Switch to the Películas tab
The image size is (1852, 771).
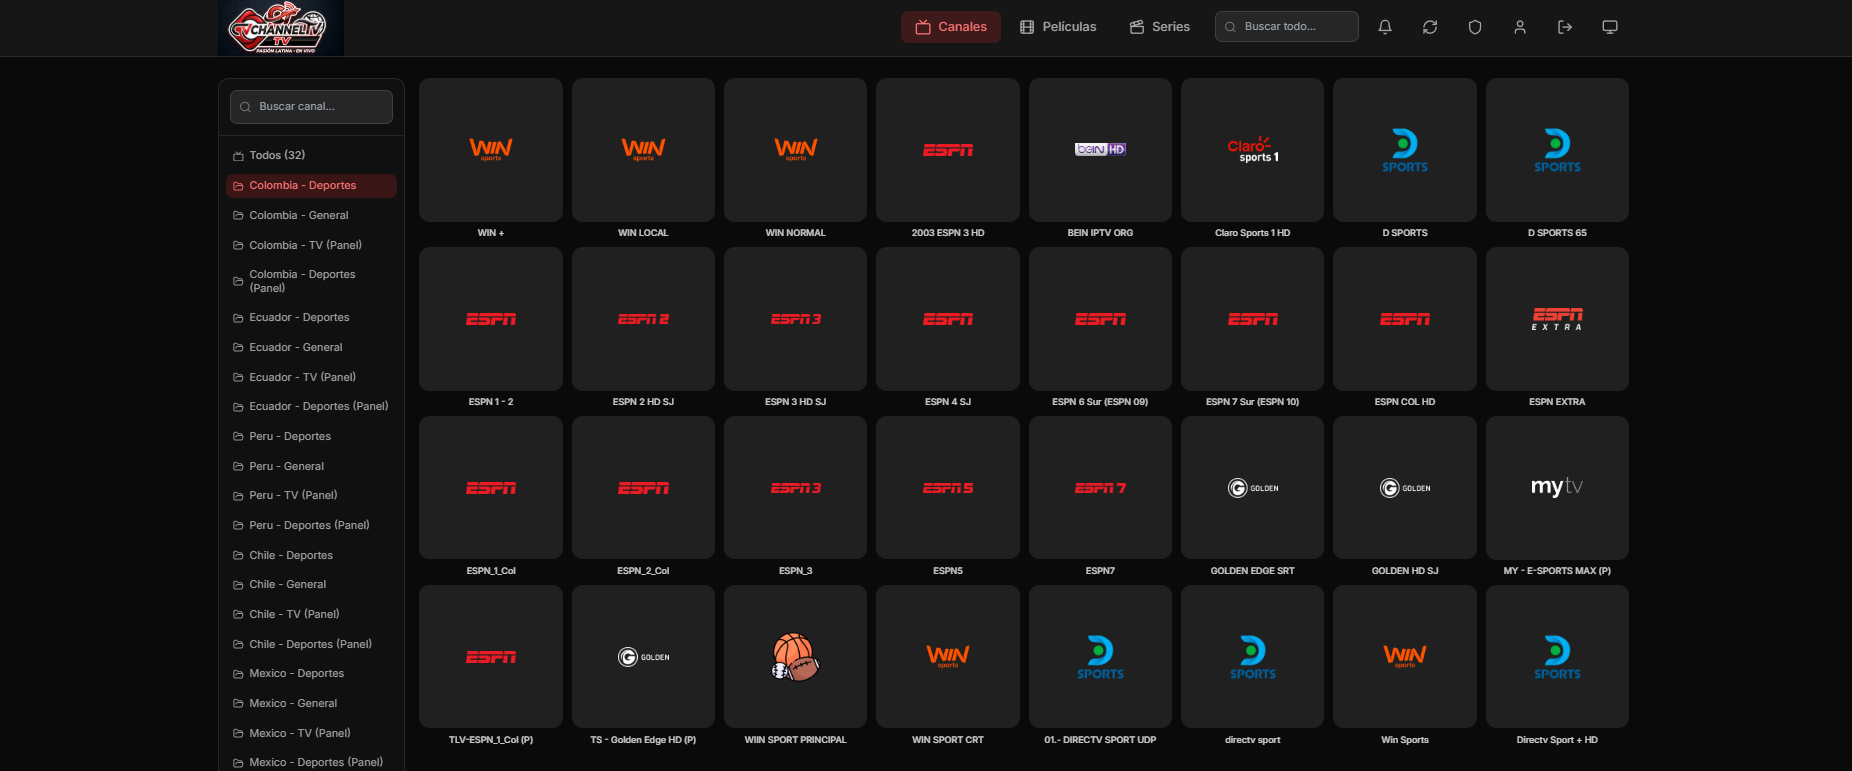pos(1058,27)
